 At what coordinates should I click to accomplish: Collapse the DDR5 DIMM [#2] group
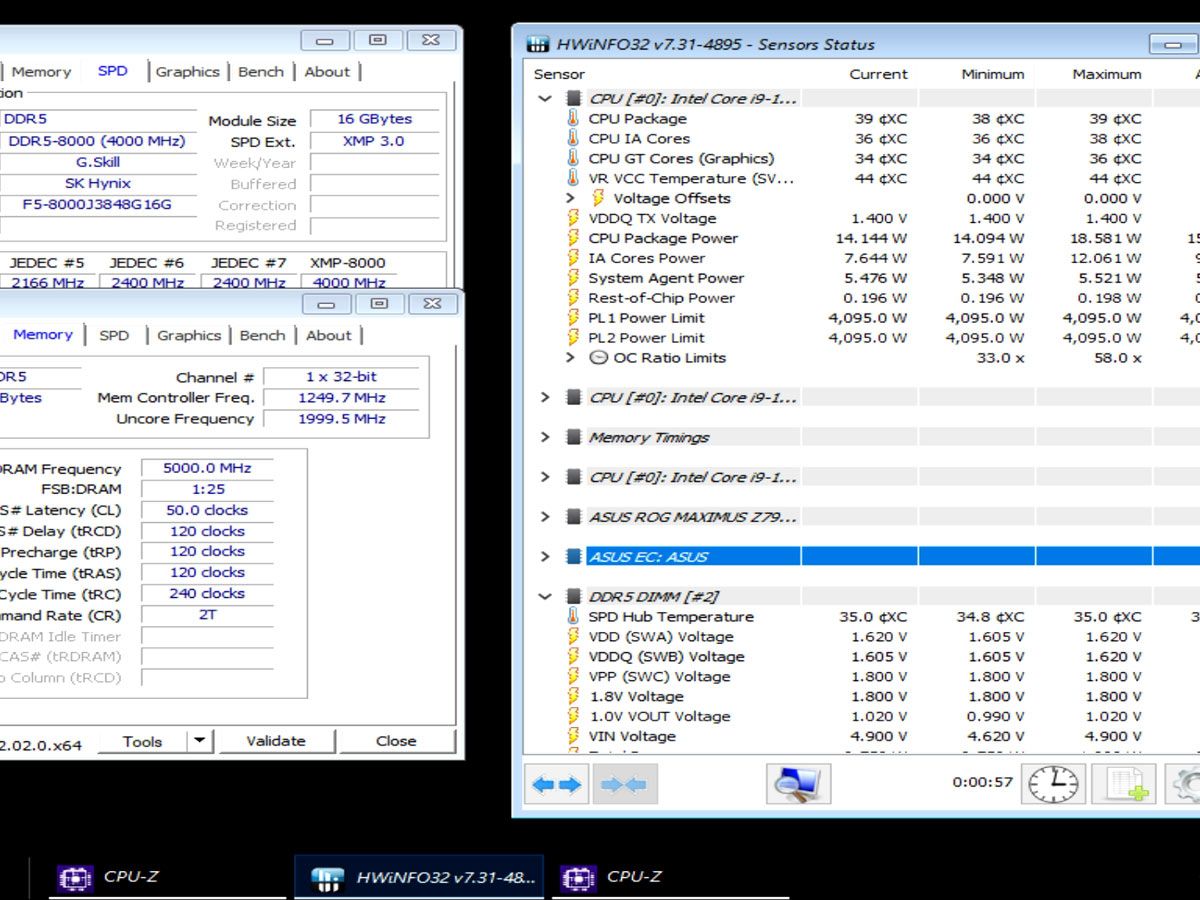(x=545, y=597)
